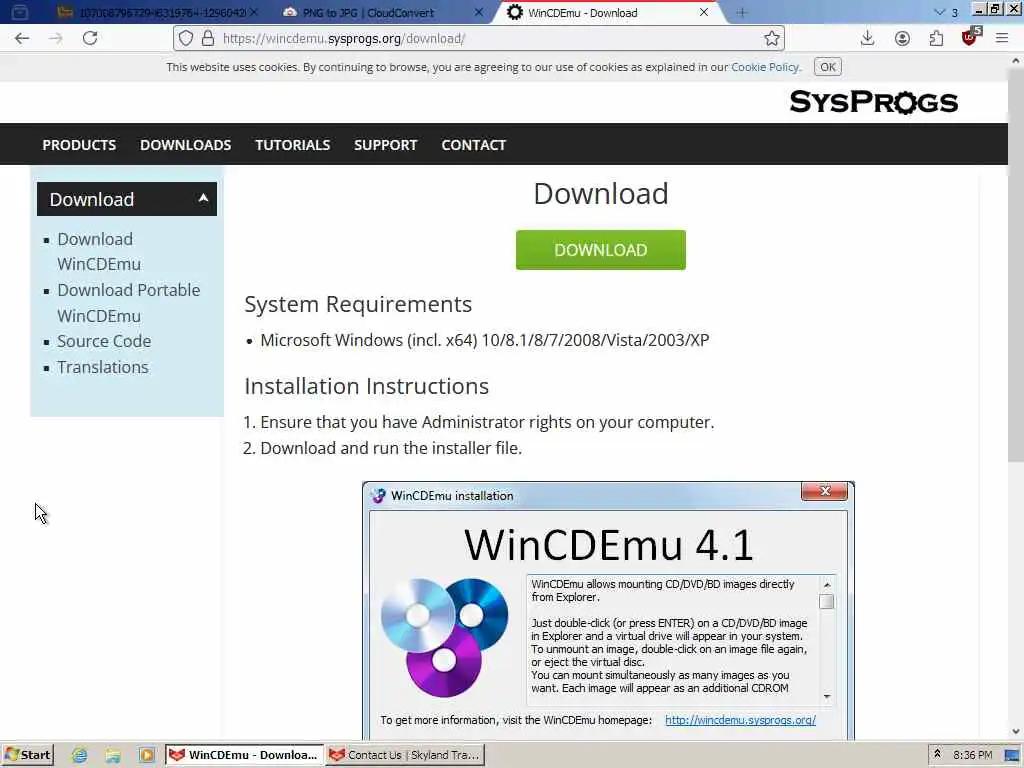Image resolution: width=1024 pixels, height=768 pixels.
Task: Open the tracking protection shield icon
Action: pyautogui.click(x=185, y=39)
